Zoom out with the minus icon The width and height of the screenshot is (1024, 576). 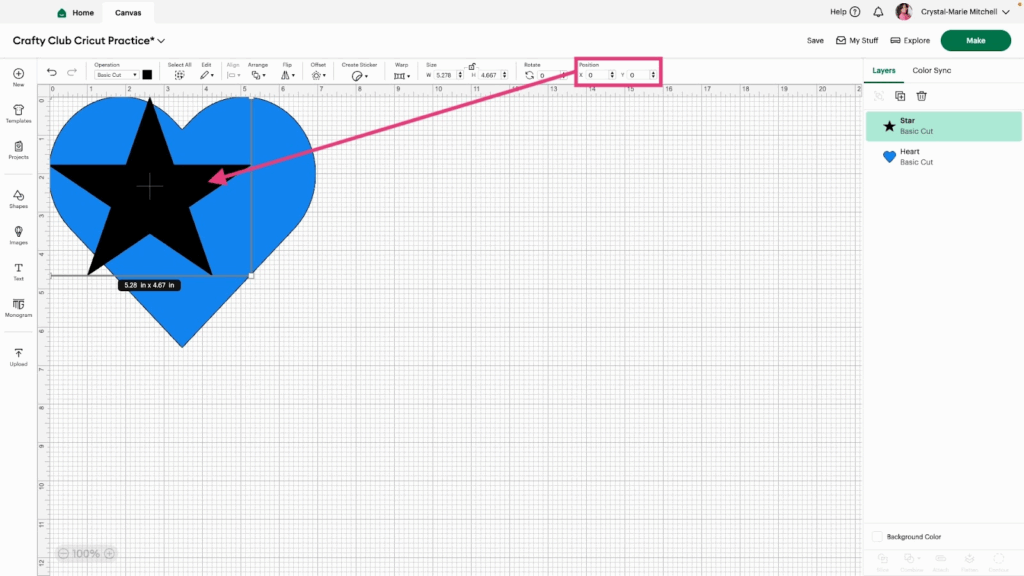tap(63, 554)
